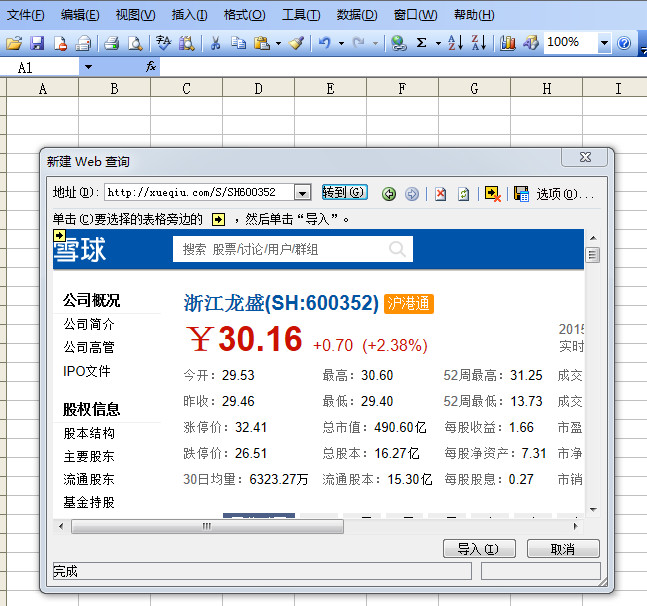This screenshot has height=606, width=647.
Task: Run the spelling check icon
Action: [x=163, y=42]
